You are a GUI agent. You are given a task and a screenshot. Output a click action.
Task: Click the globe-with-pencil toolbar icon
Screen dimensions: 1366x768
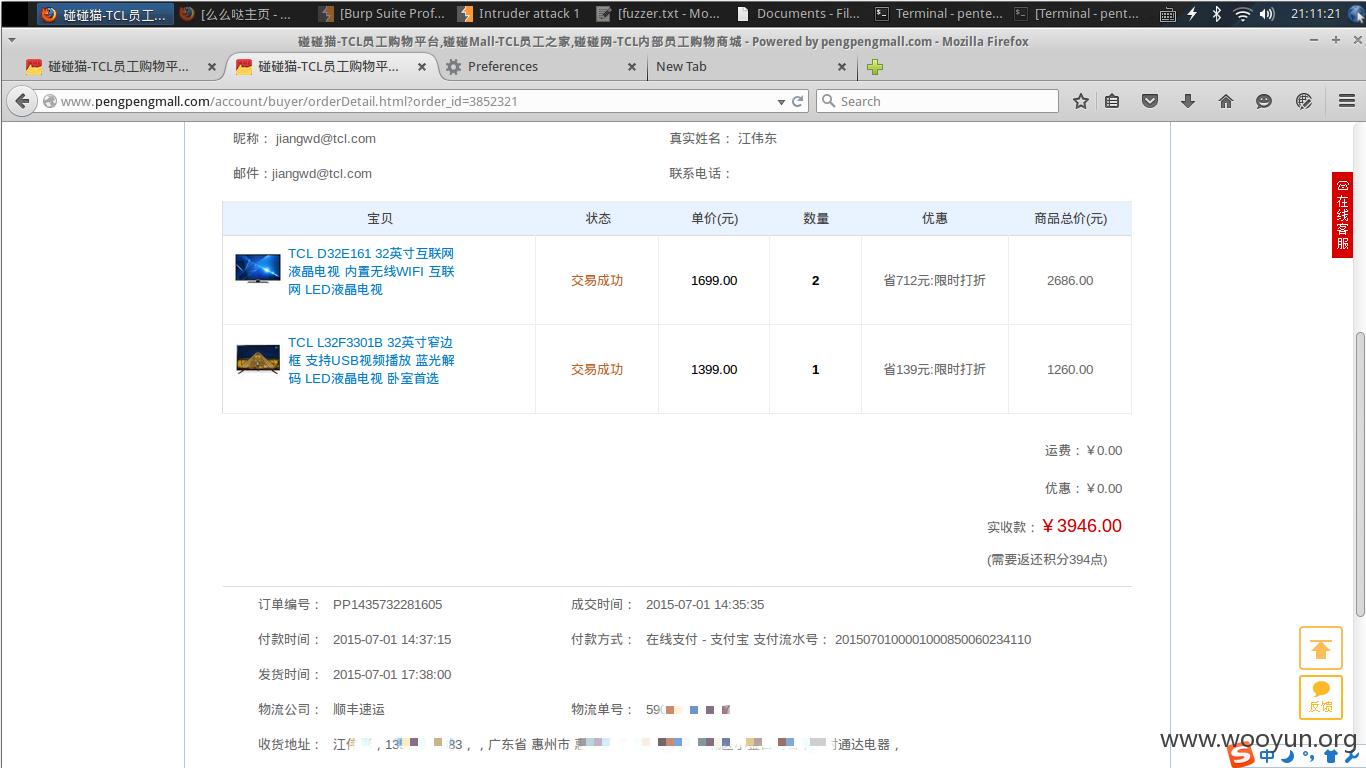1303,101
